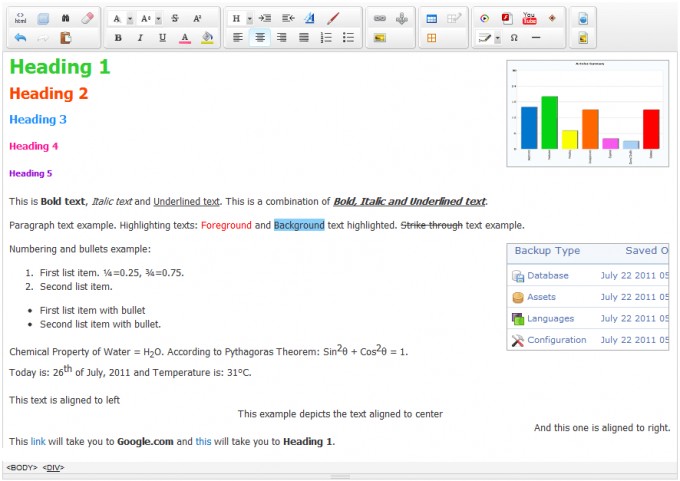Open the Database backup link
The width and height of the screenshot is (680, 481).
point(548,275)
